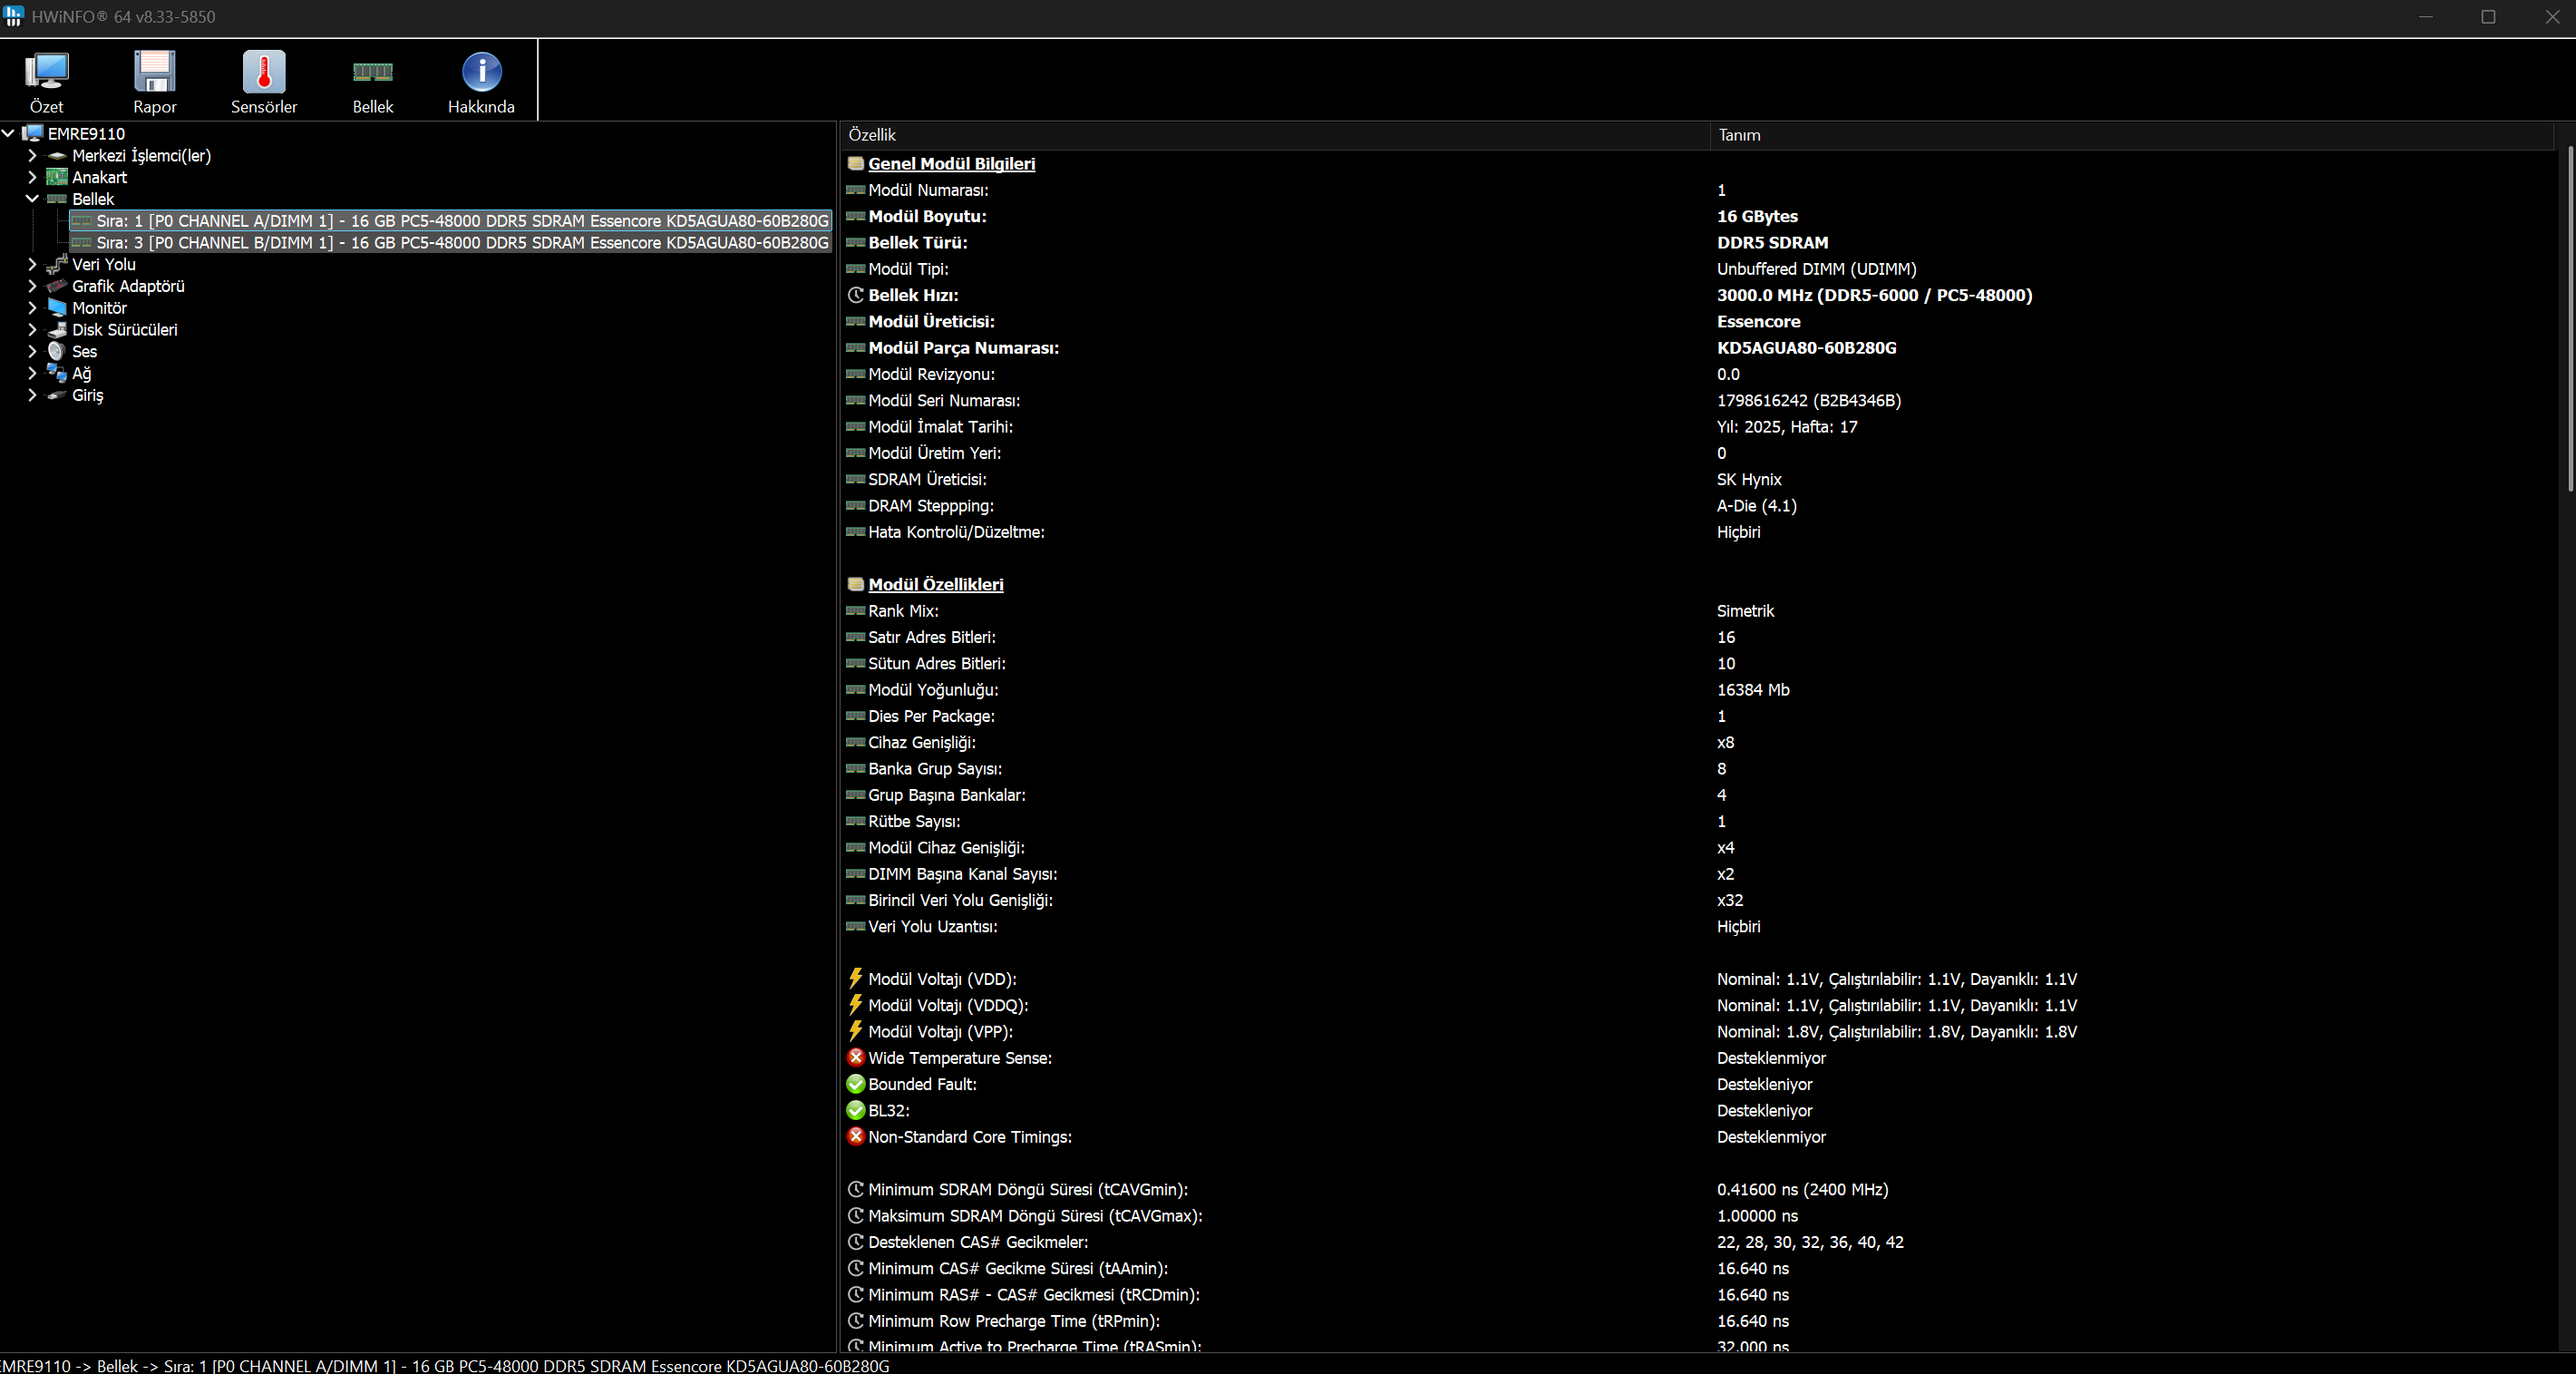Click the Tanım column header

point(2131,135)
